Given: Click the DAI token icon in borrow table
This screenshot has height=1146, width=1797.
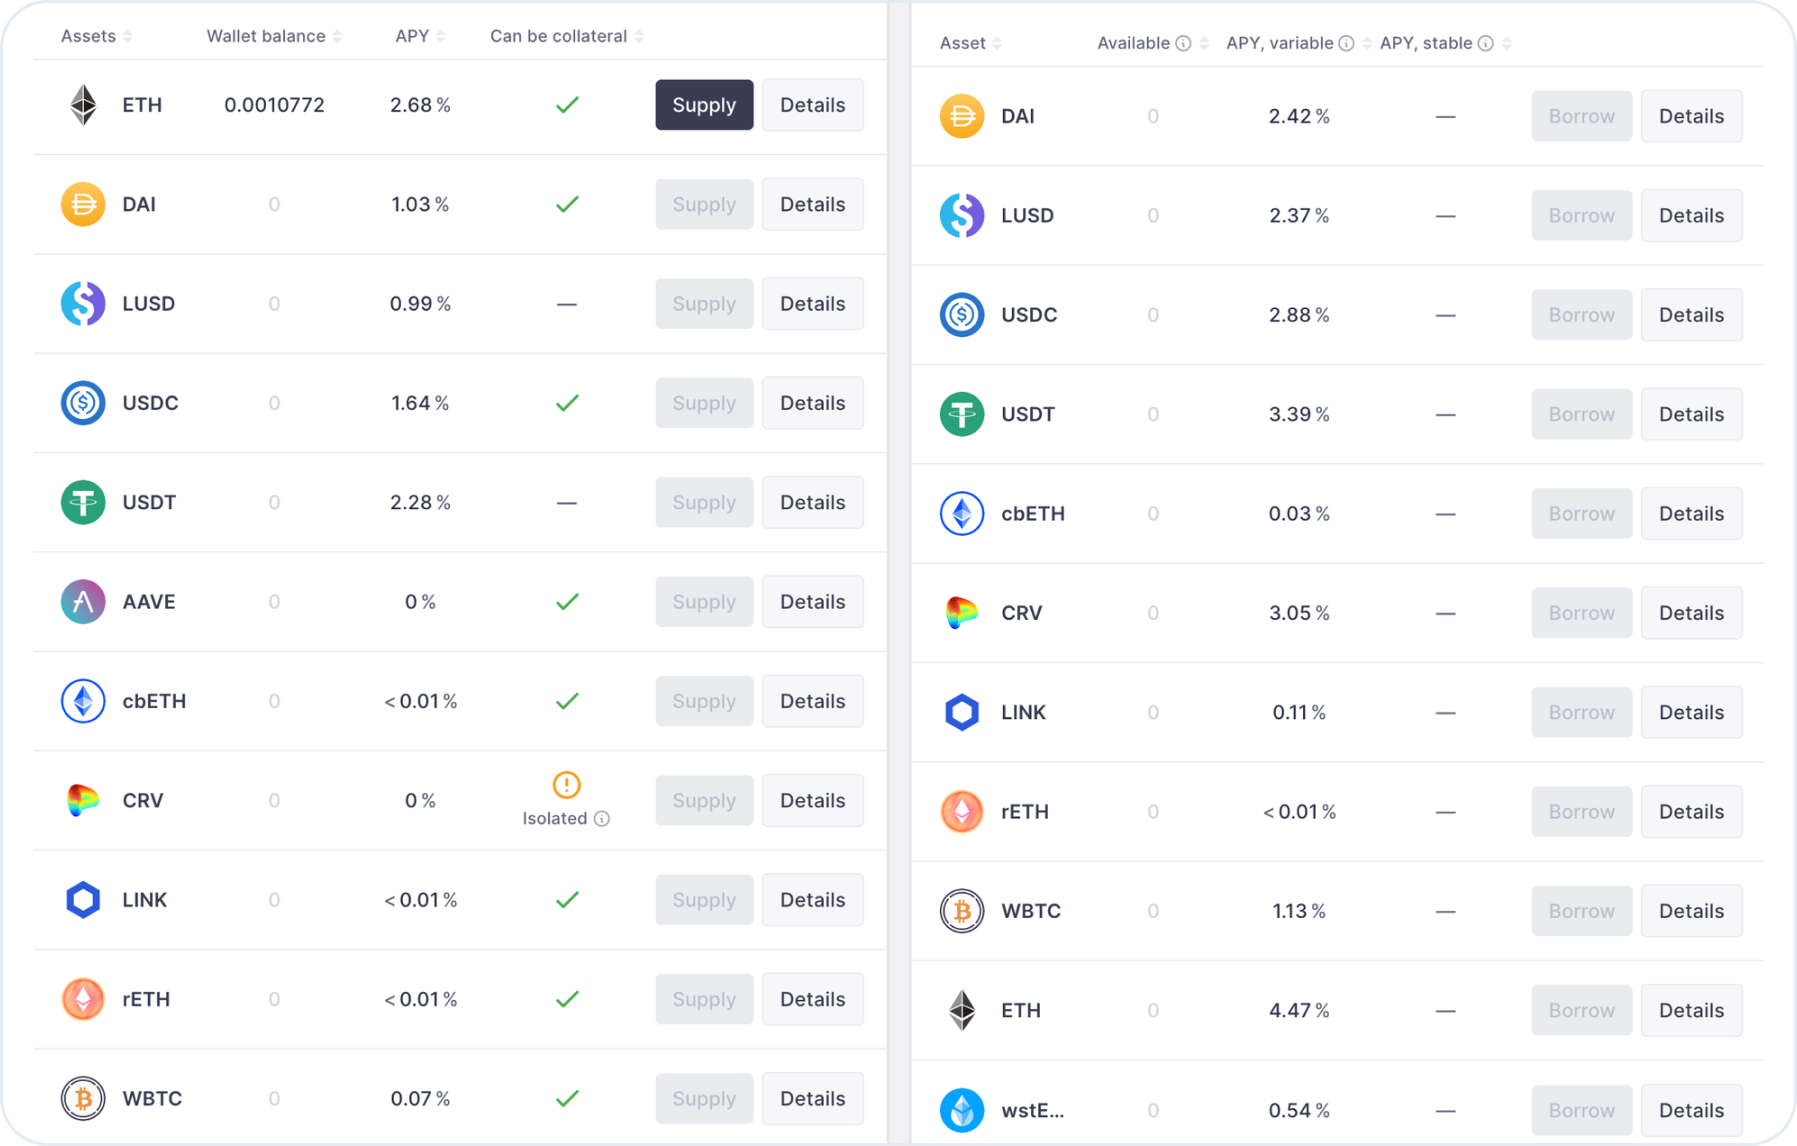Looking at the screenshot, I should point(961,116).
